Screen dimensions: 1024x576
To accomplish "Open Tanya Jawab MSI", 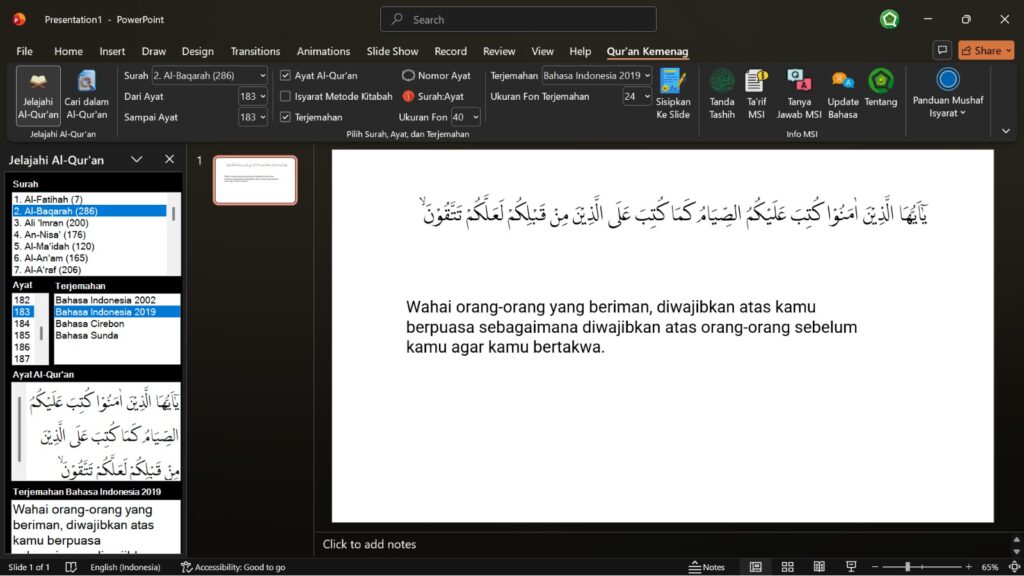I will (x=799, y=82).
